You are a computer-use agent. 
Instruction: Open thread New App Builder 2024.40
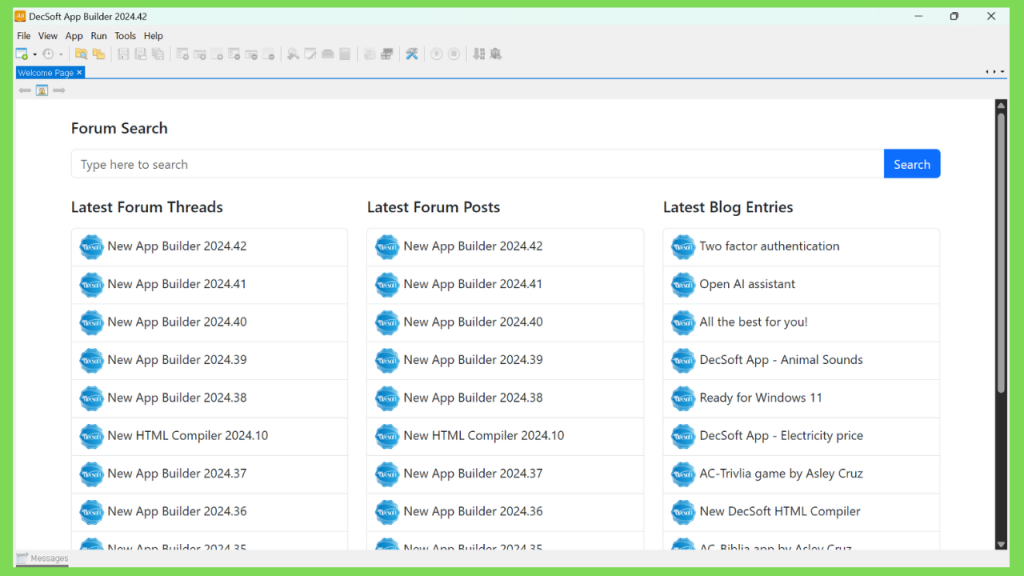pyautogui.click(x=177, y=322)
